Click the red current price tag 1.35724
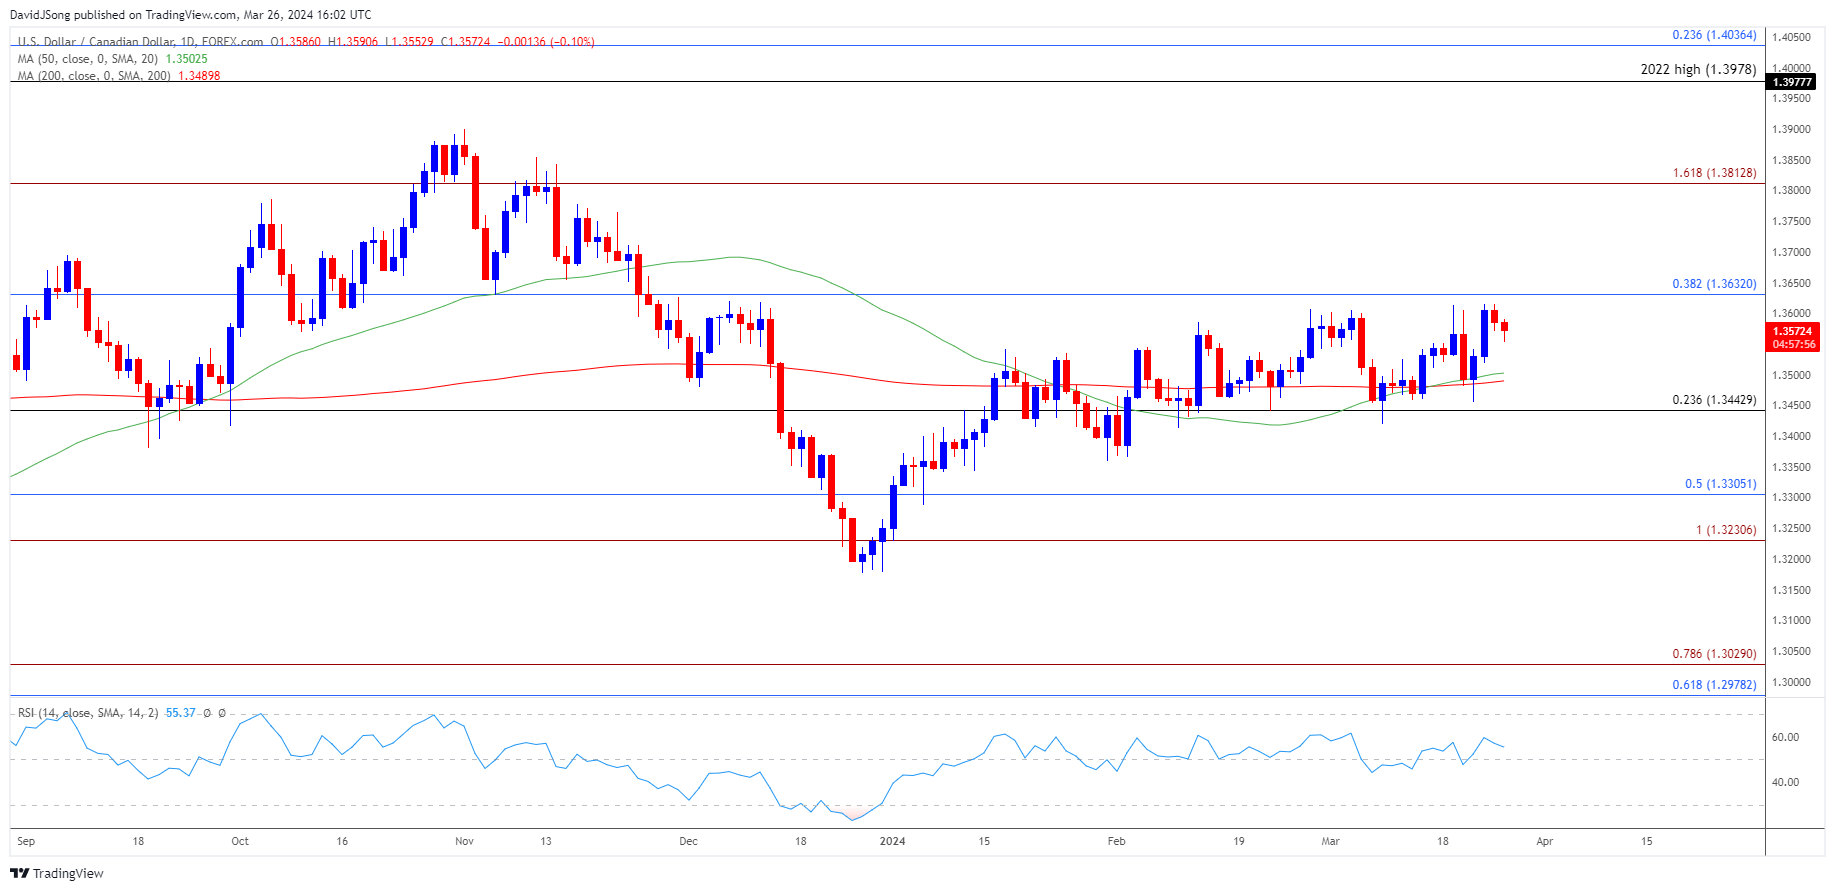This screenshot has width=1835, height=891. pyautogui.click(x=1792, y=331)
